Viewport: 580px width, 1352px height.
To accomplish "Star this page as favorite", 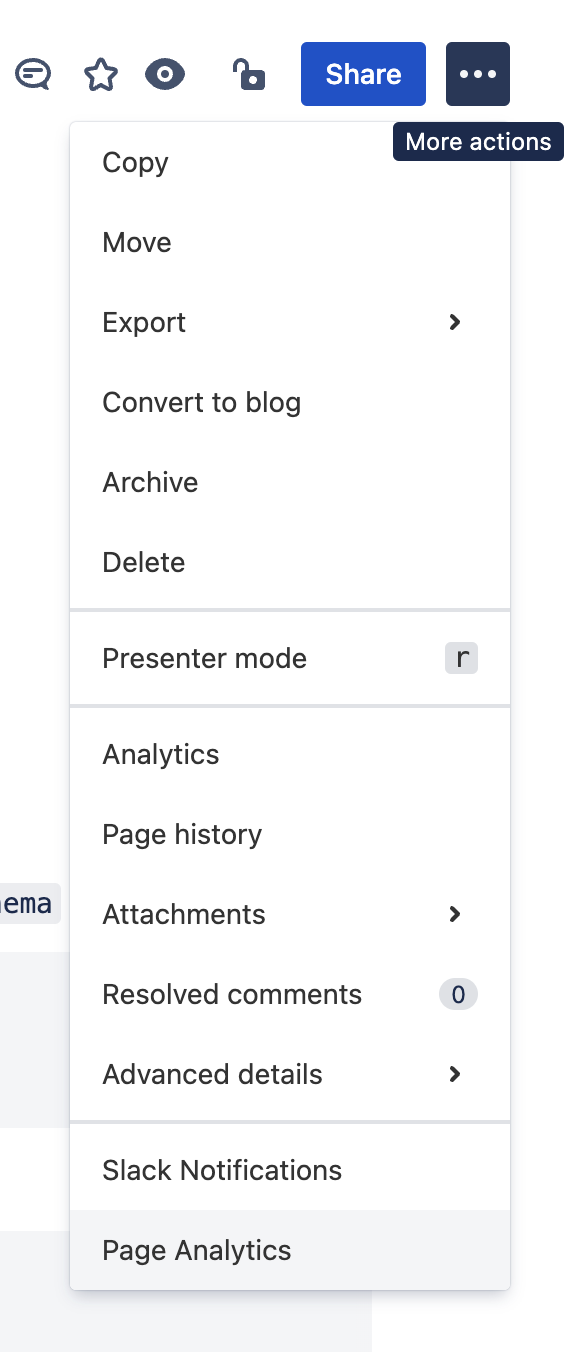I will (100, 74).
